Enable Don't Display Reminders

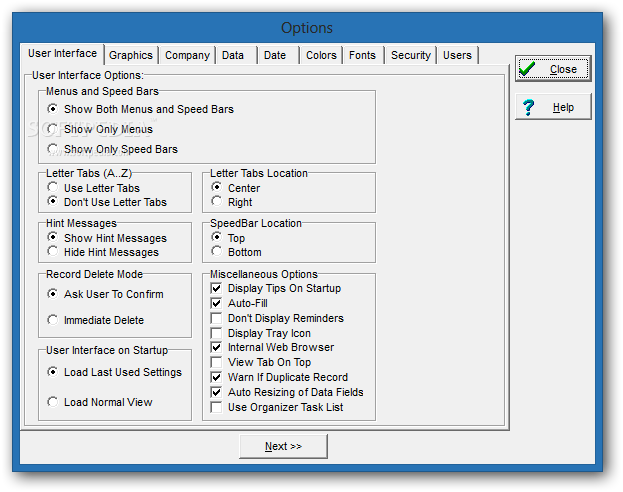pyautogui.click(x=217, y=318)
